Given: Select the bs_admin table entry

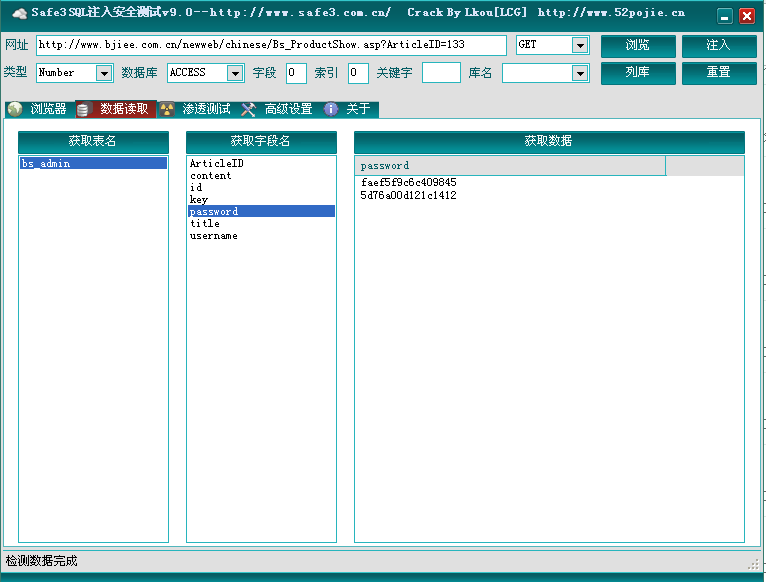Looking at the screenshot, I should tap(93, 163).
